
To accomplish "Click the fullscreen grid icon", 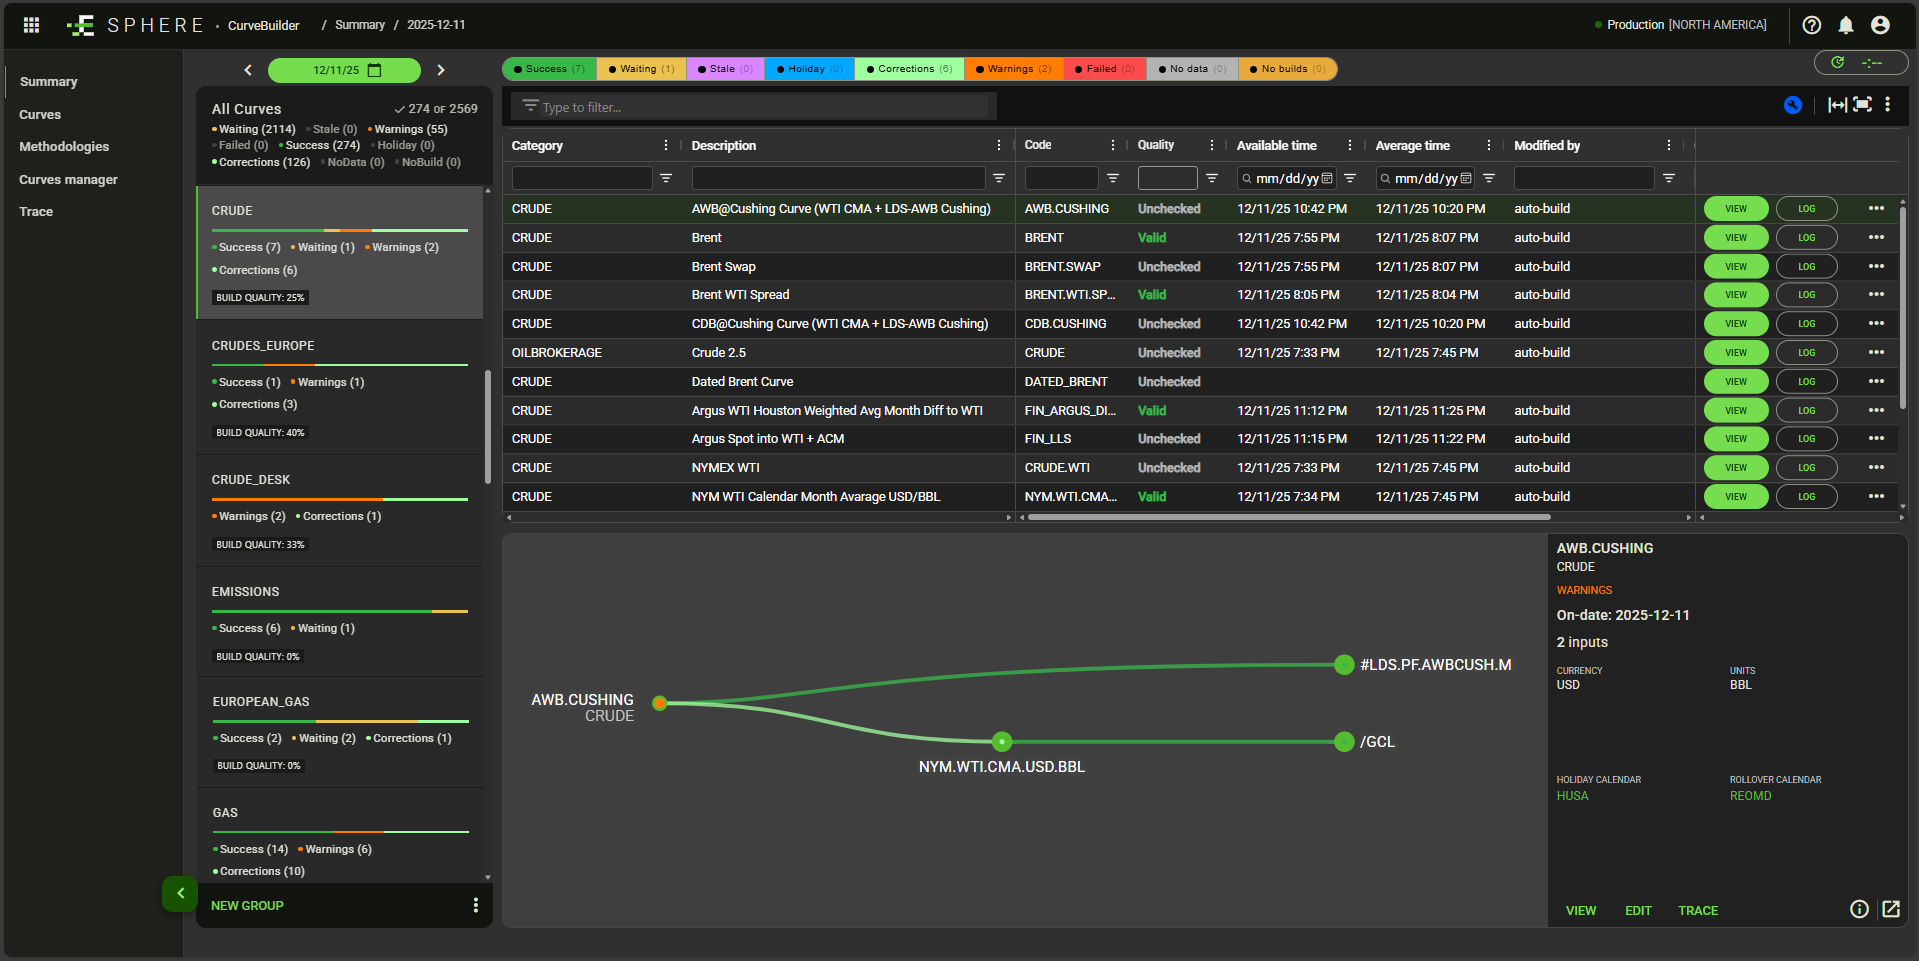I will click(x=1862, y=105).
